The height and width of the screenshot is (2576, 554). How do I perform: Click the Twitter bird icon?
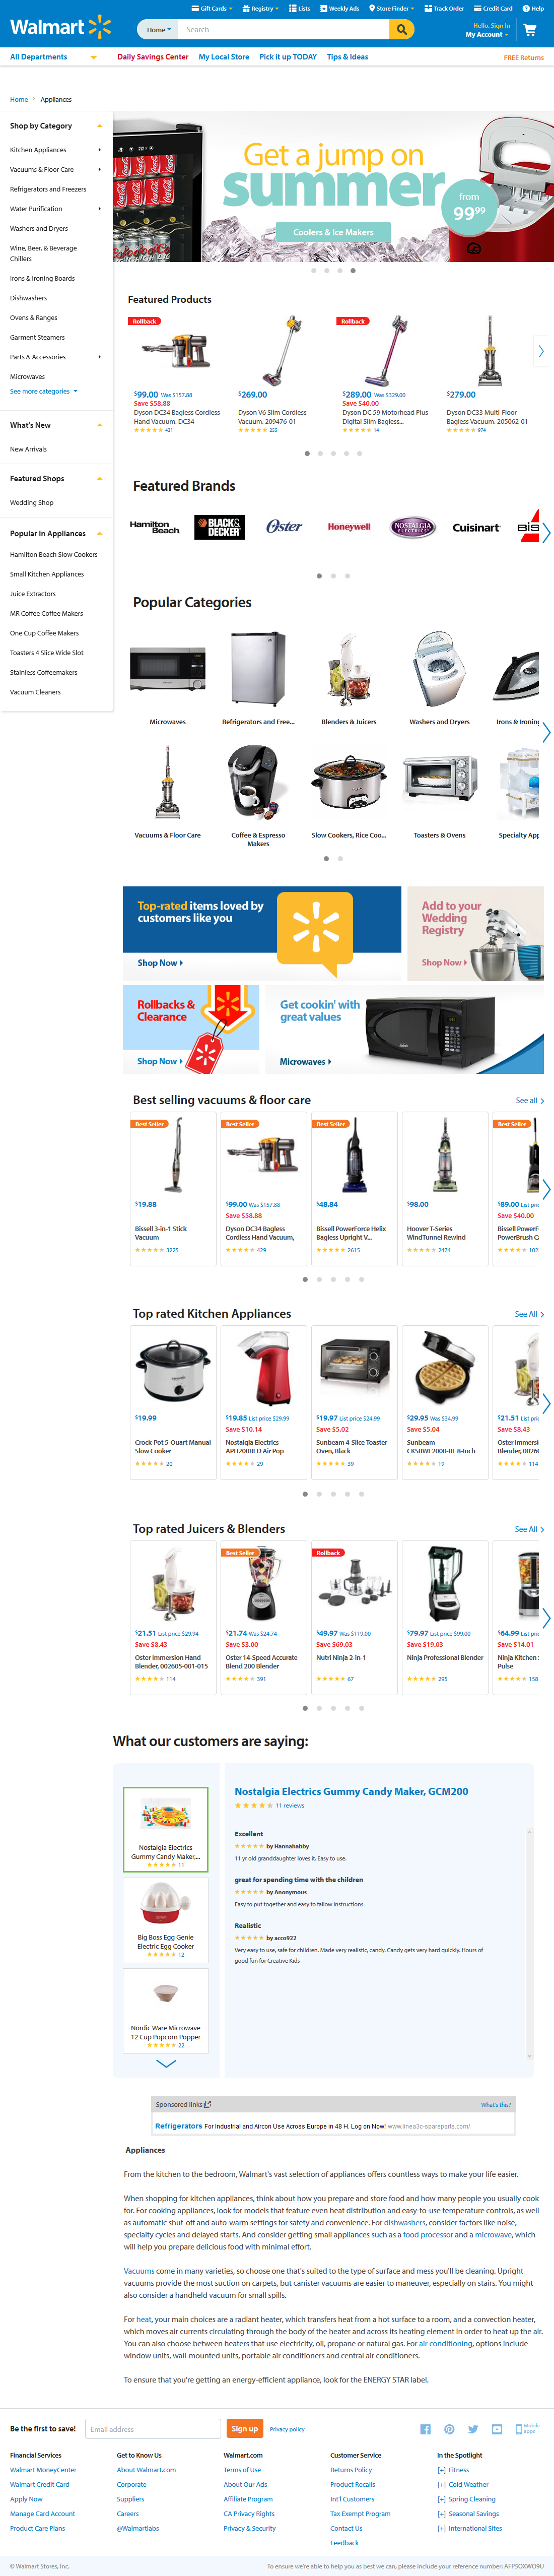(x=473, y=2429)
